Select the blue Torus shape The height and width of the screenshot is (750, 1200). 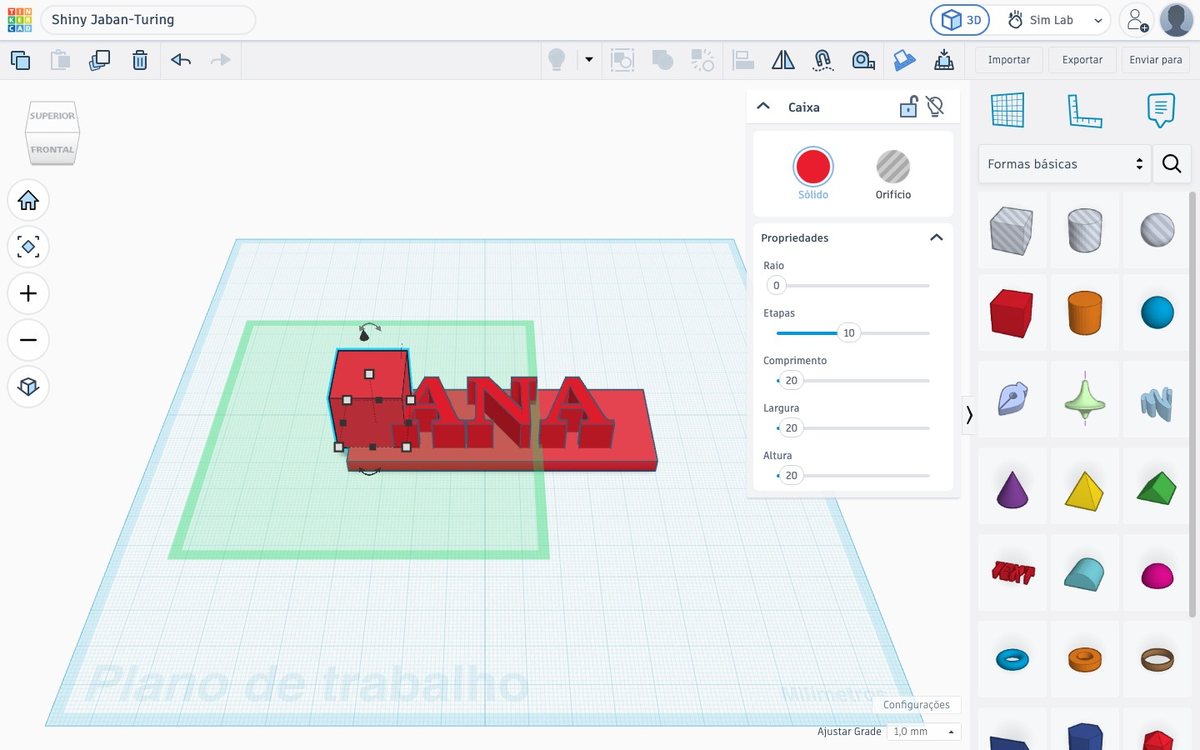click(1012, 659)
